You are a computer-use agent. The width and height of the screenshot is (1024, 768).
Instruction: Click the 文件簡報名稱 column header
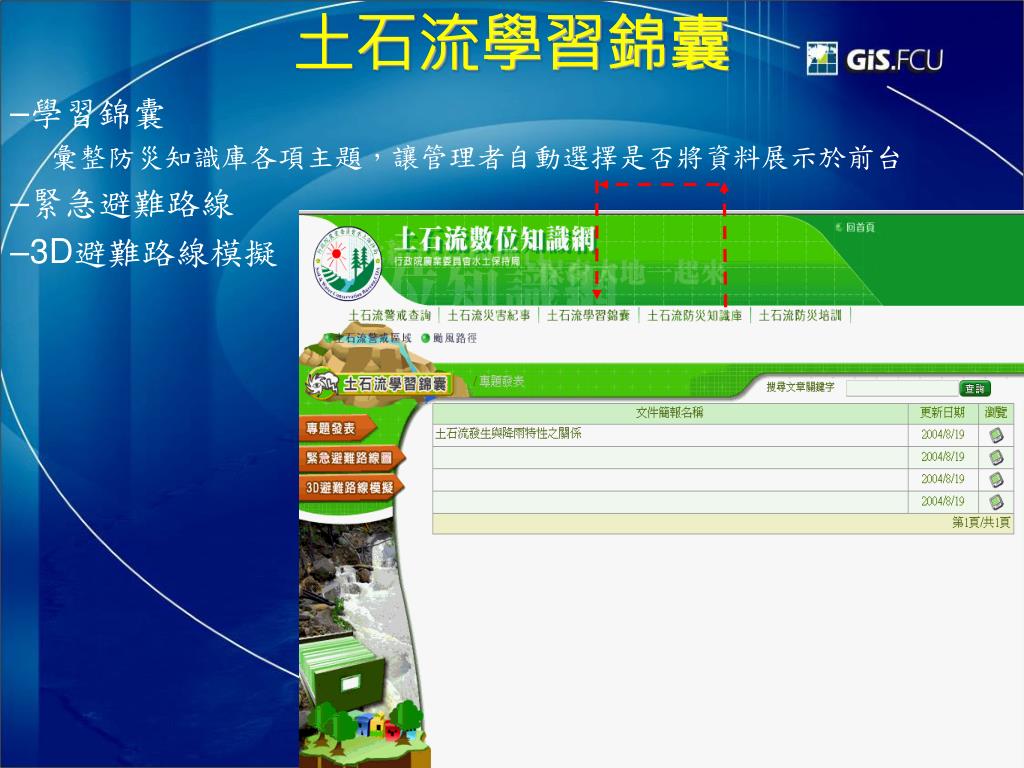click(669, 413)
